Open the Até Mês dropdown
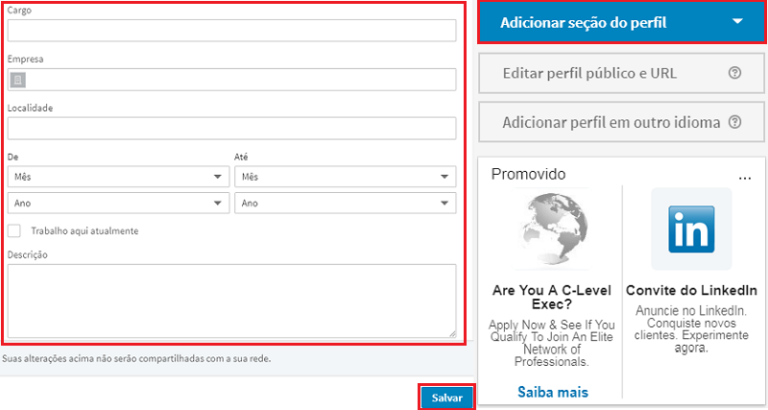The height and width of the screenshot is (410, 768). click(x=345, y=177)
